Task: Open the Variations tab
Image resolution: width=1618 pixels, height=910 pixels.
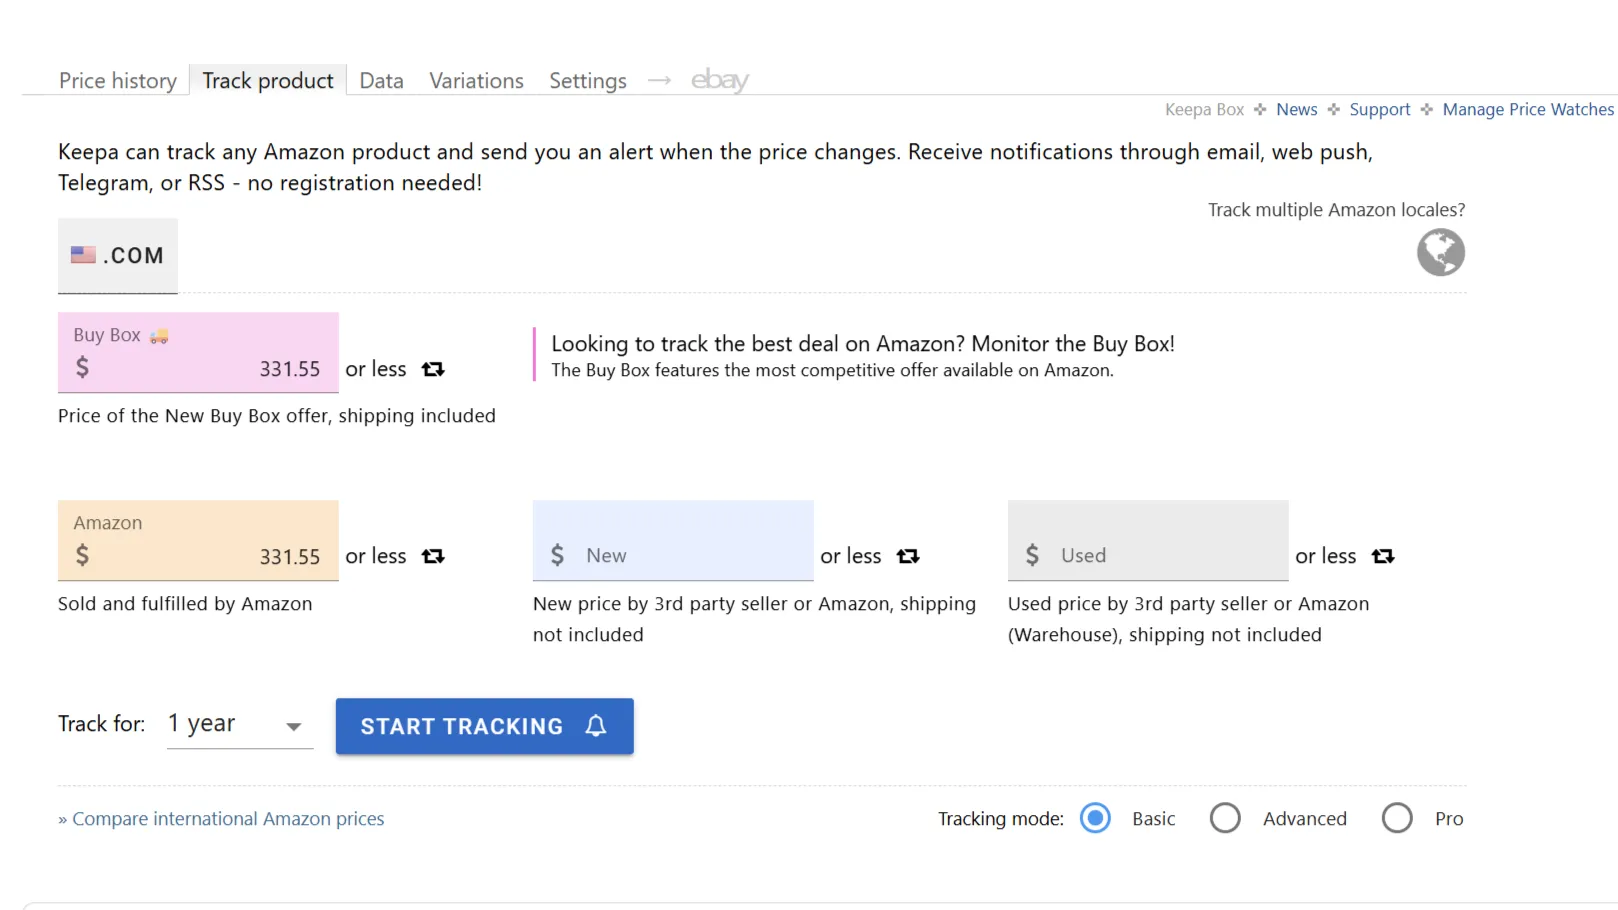Action: [476, 80]
